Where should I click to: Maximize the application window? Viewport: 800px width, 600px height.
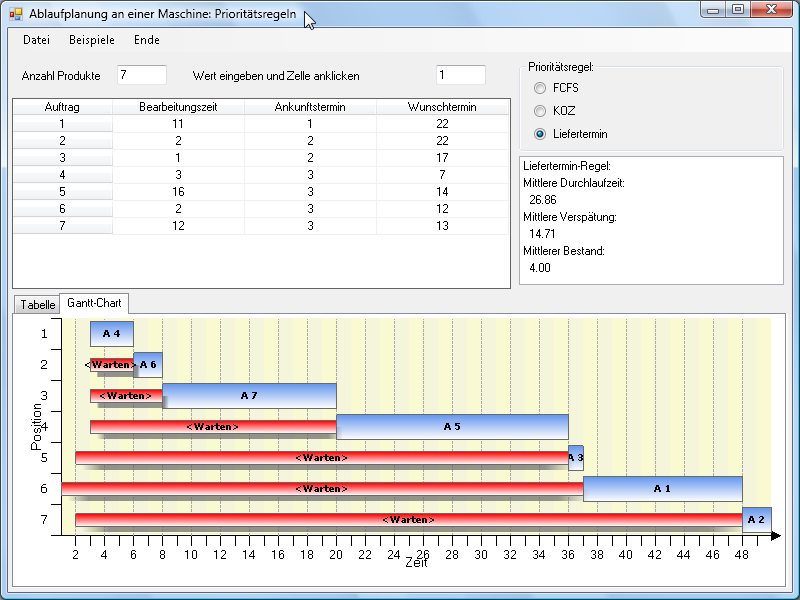pyautogui.click(x=739, y=10)
